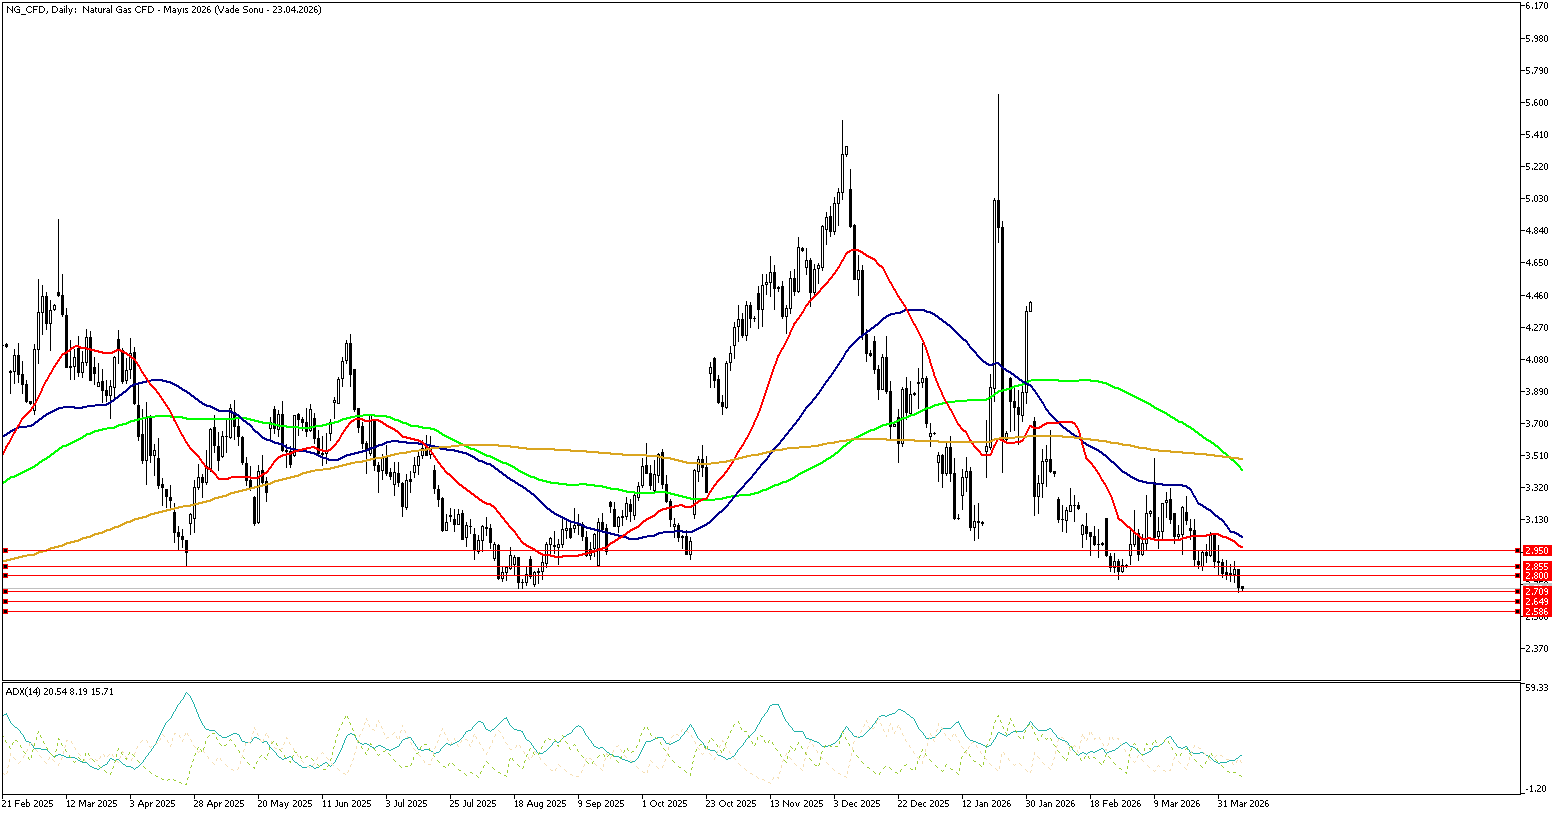Click the 13 Nov 2025 date label
The image size is (1563, 815).
(796, 803)
